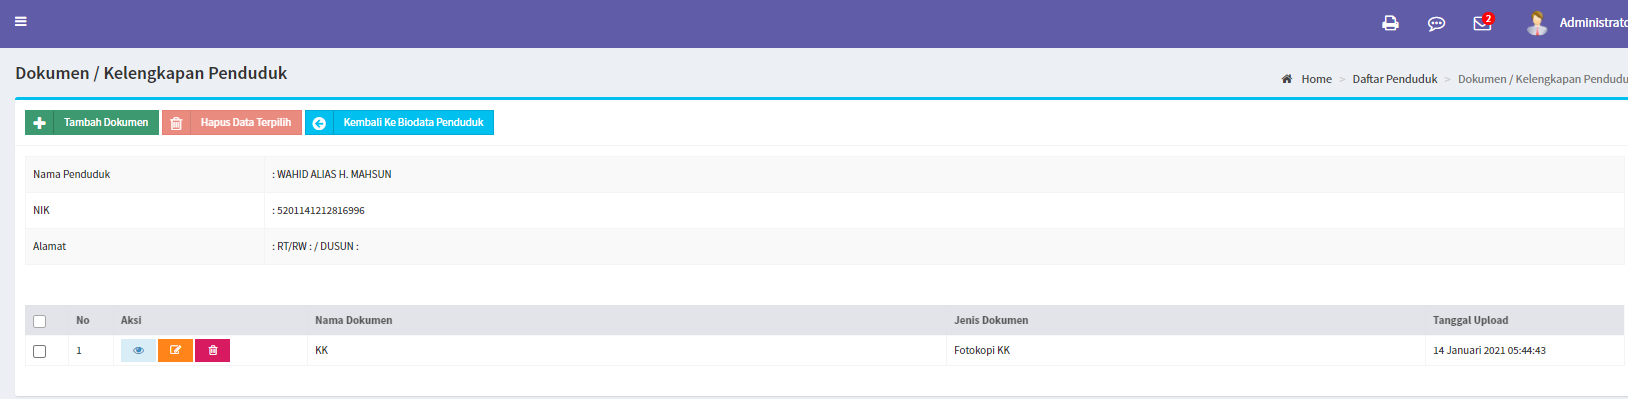
Task: Open the chat comments icon
Action: click(1436, 23)
